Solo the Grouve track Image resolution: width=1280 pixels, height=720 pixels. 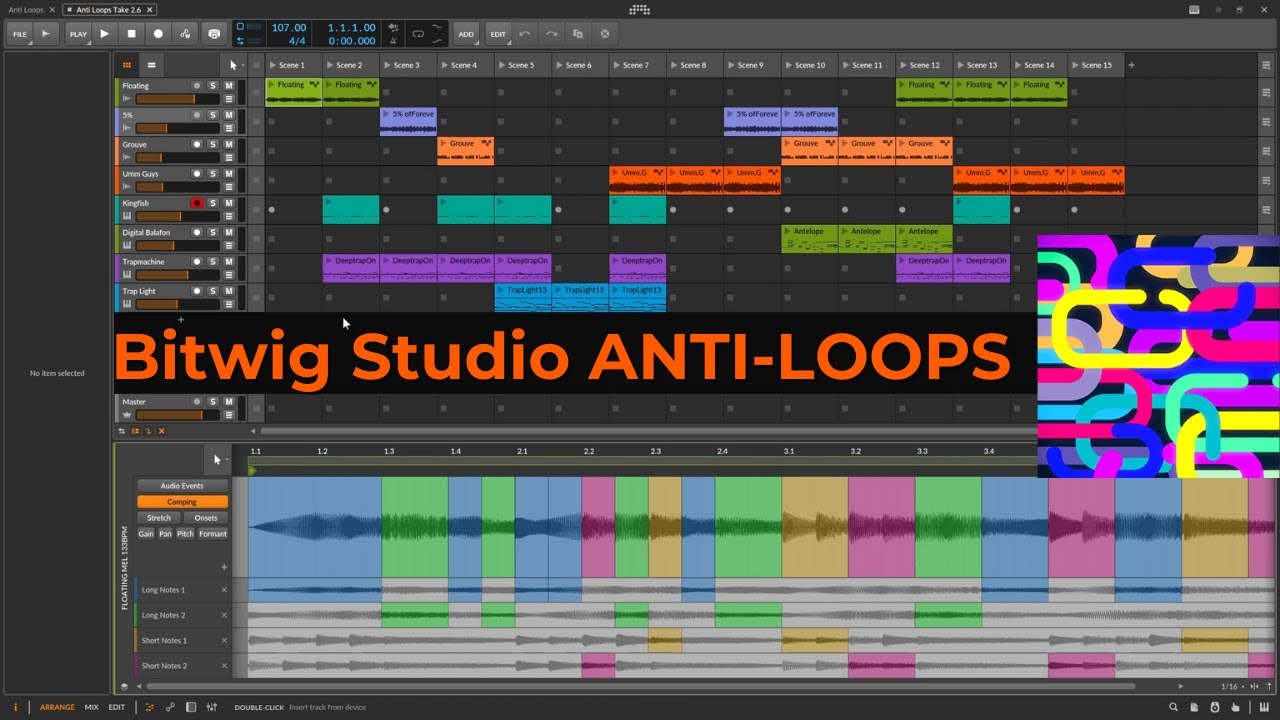213,144
